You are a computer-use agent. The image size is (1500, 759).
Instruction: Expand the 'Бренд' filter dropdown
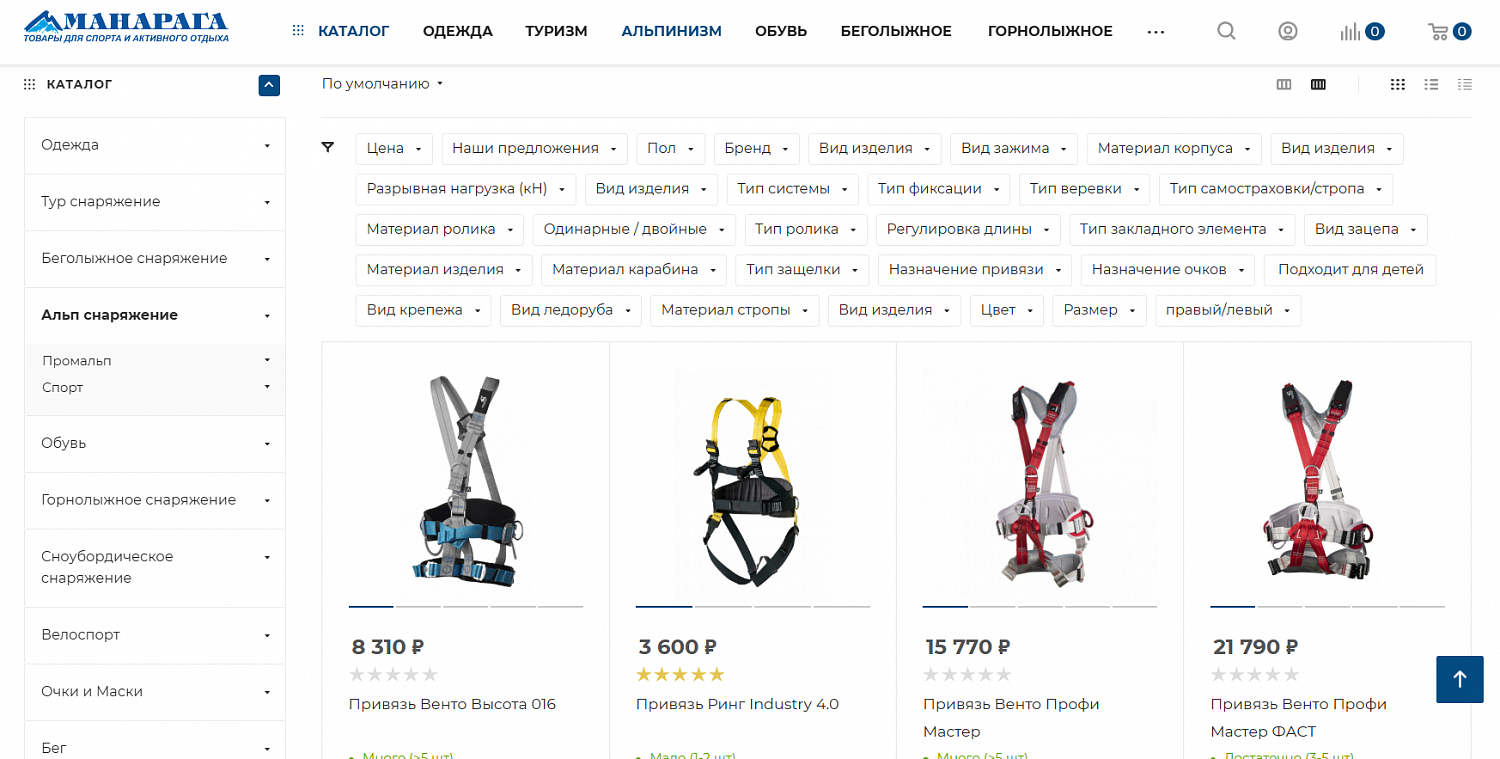[757, 149]
